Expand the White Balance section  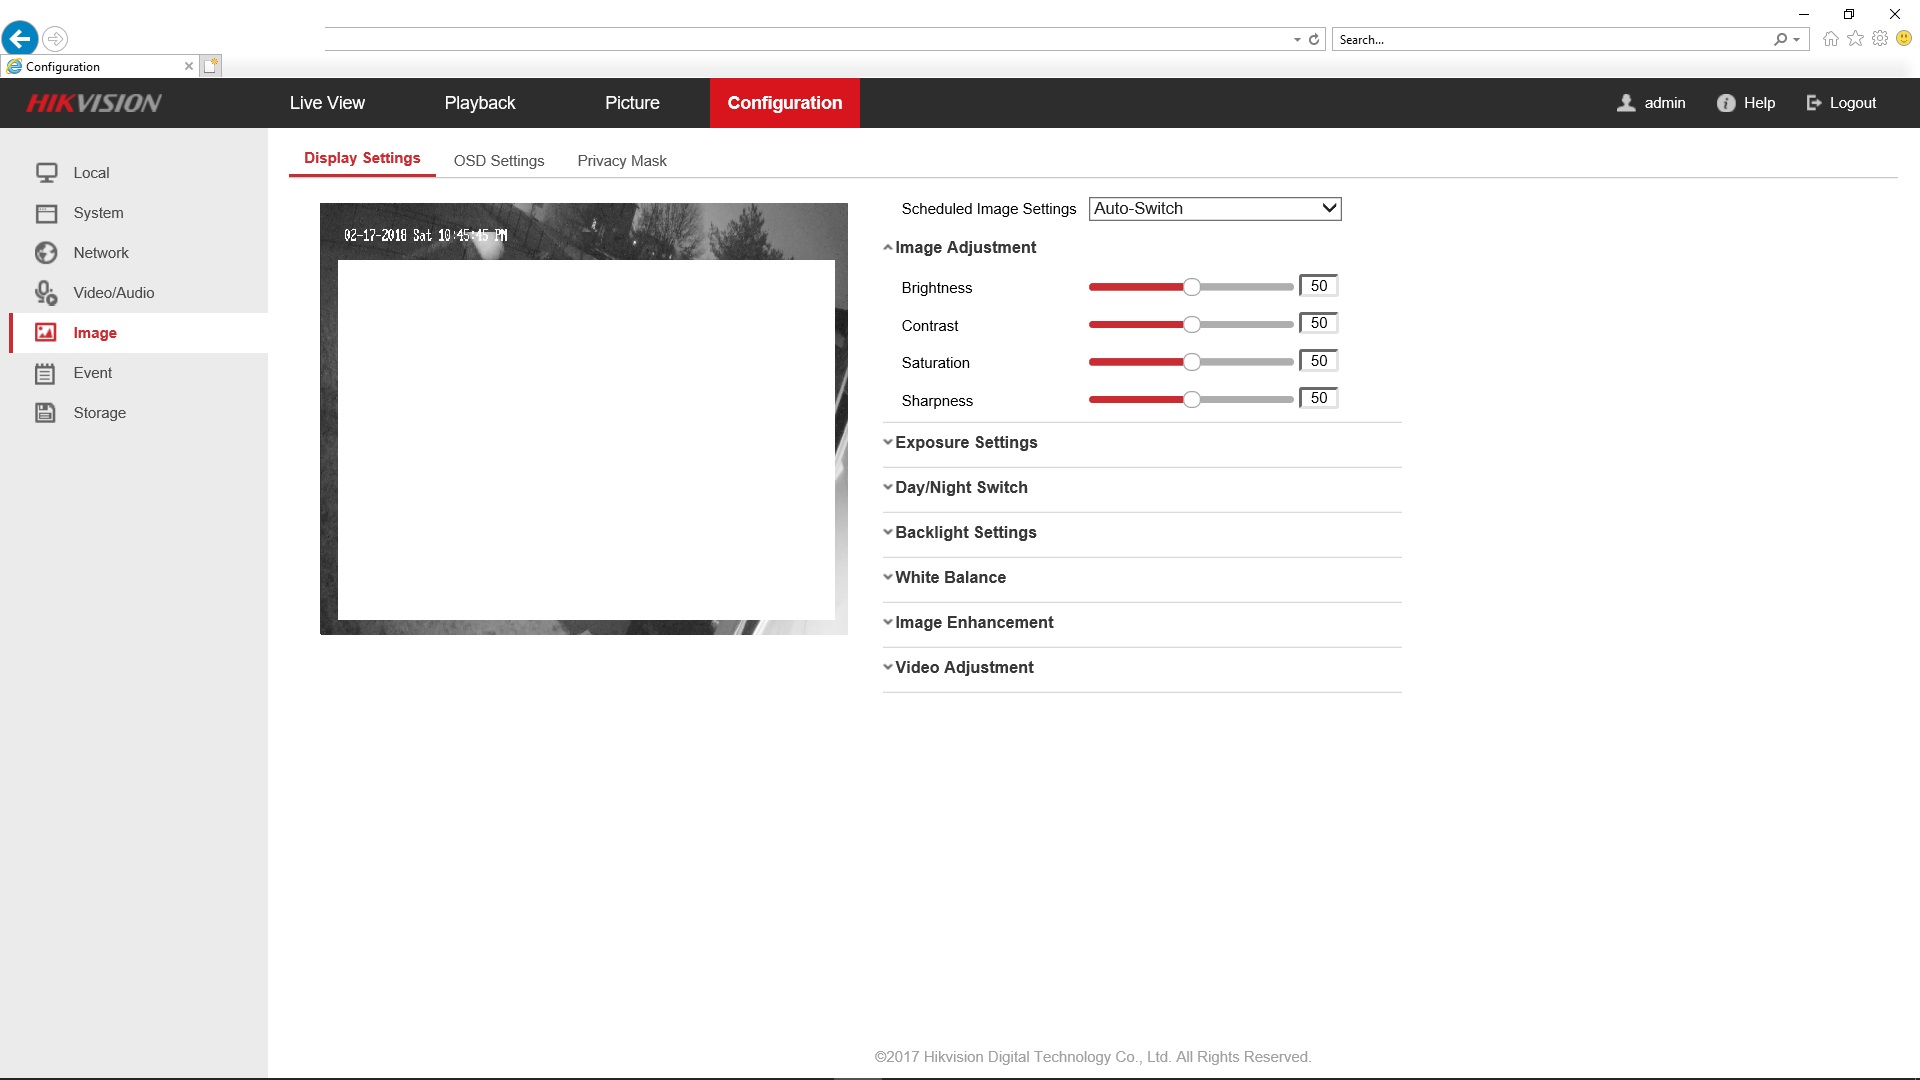(x=949, y=577)
